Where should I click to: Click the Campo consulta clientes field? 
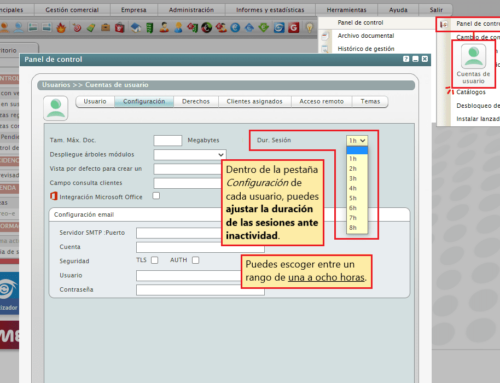(188, 183)
